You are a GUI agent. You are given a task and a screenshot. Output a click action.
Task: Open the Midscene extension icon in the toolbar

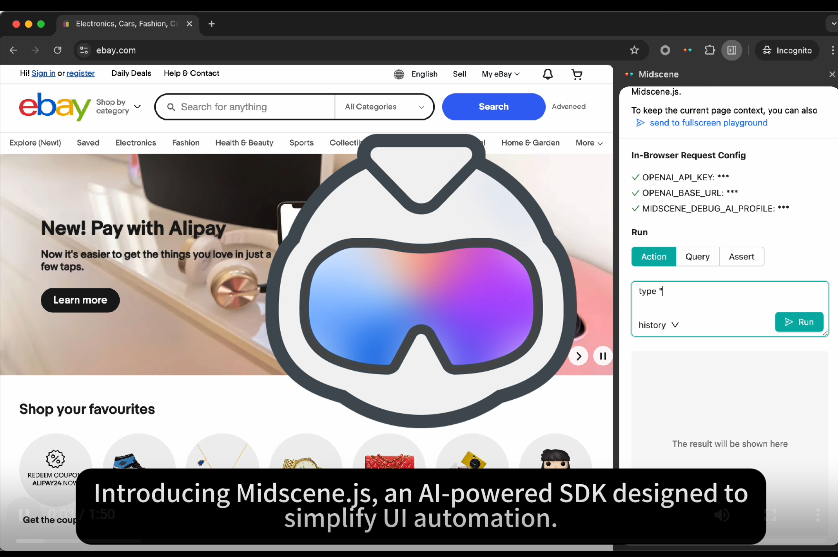tap(688, 50)
